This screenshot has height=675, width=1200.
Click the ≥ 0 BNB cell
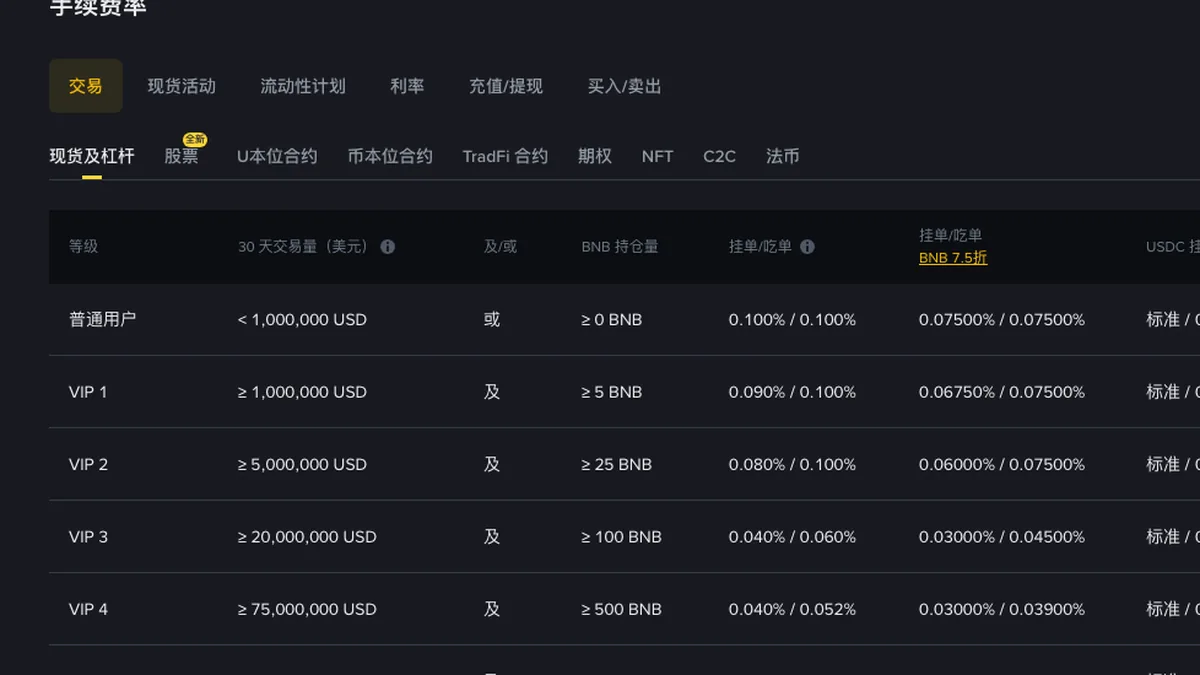point(611,320)
